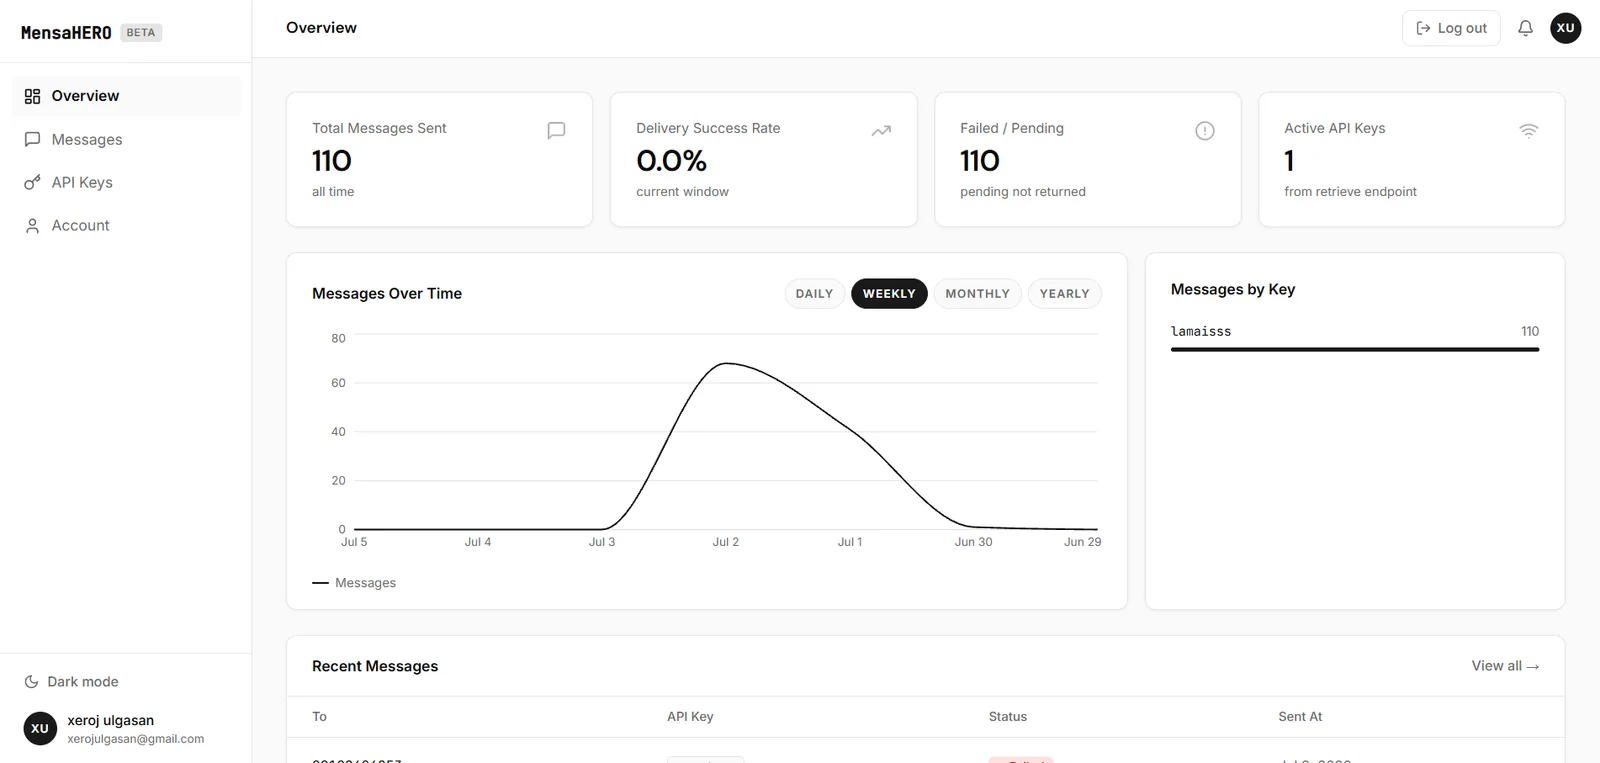Click the 'Recent Messages' heading

(x=375, y=666)
